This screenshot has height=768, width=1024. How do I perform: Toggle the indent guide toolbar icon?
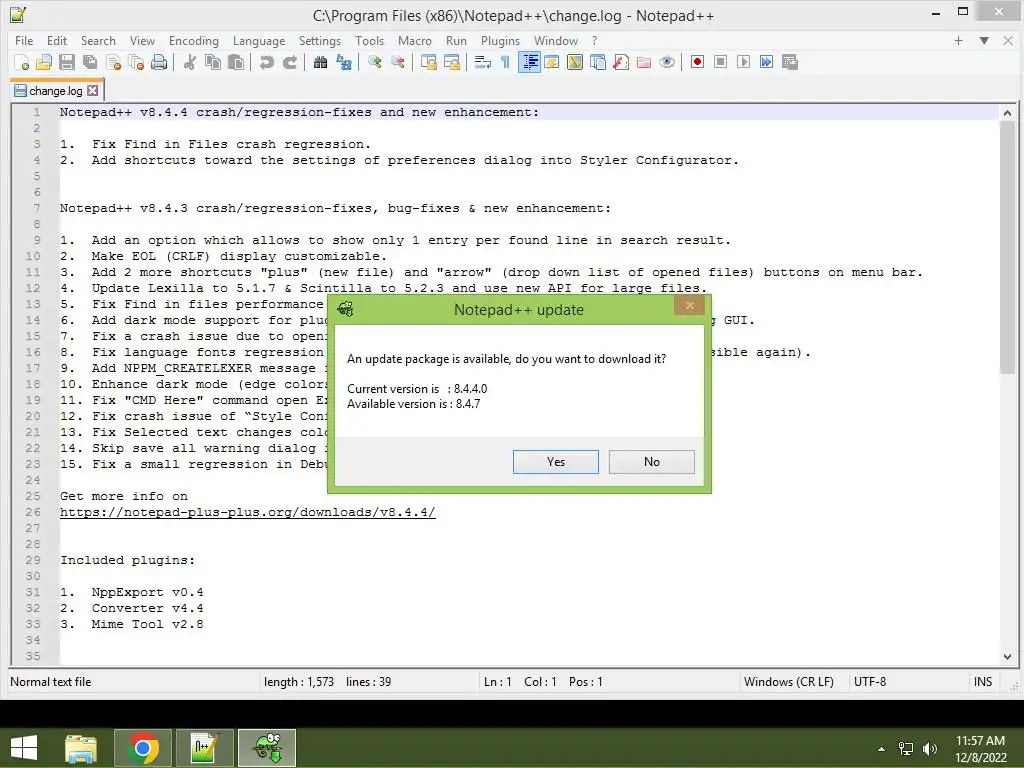coord(530,62)
